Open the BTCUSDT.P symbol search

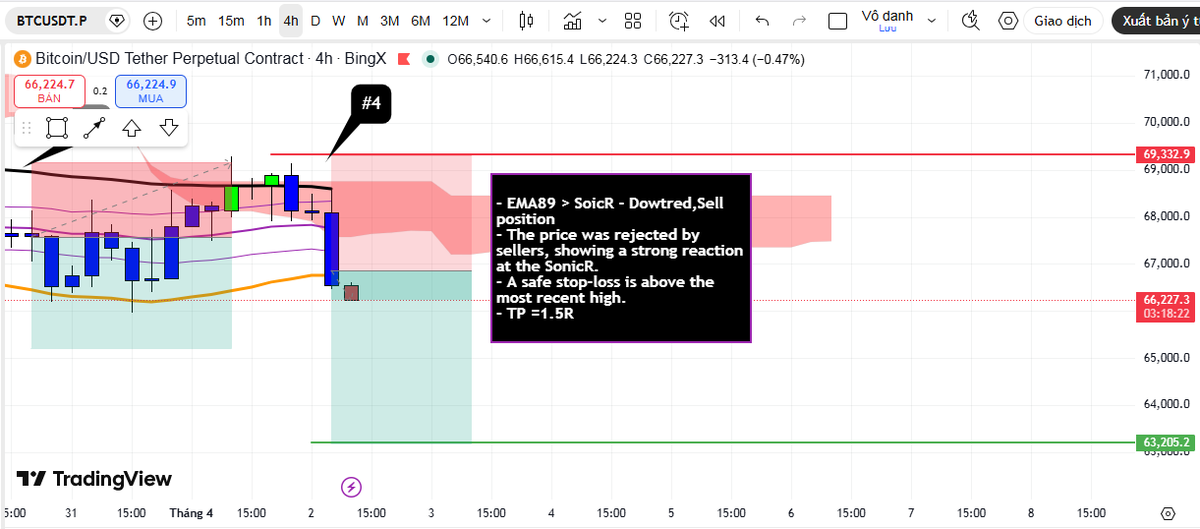(53, 20)
